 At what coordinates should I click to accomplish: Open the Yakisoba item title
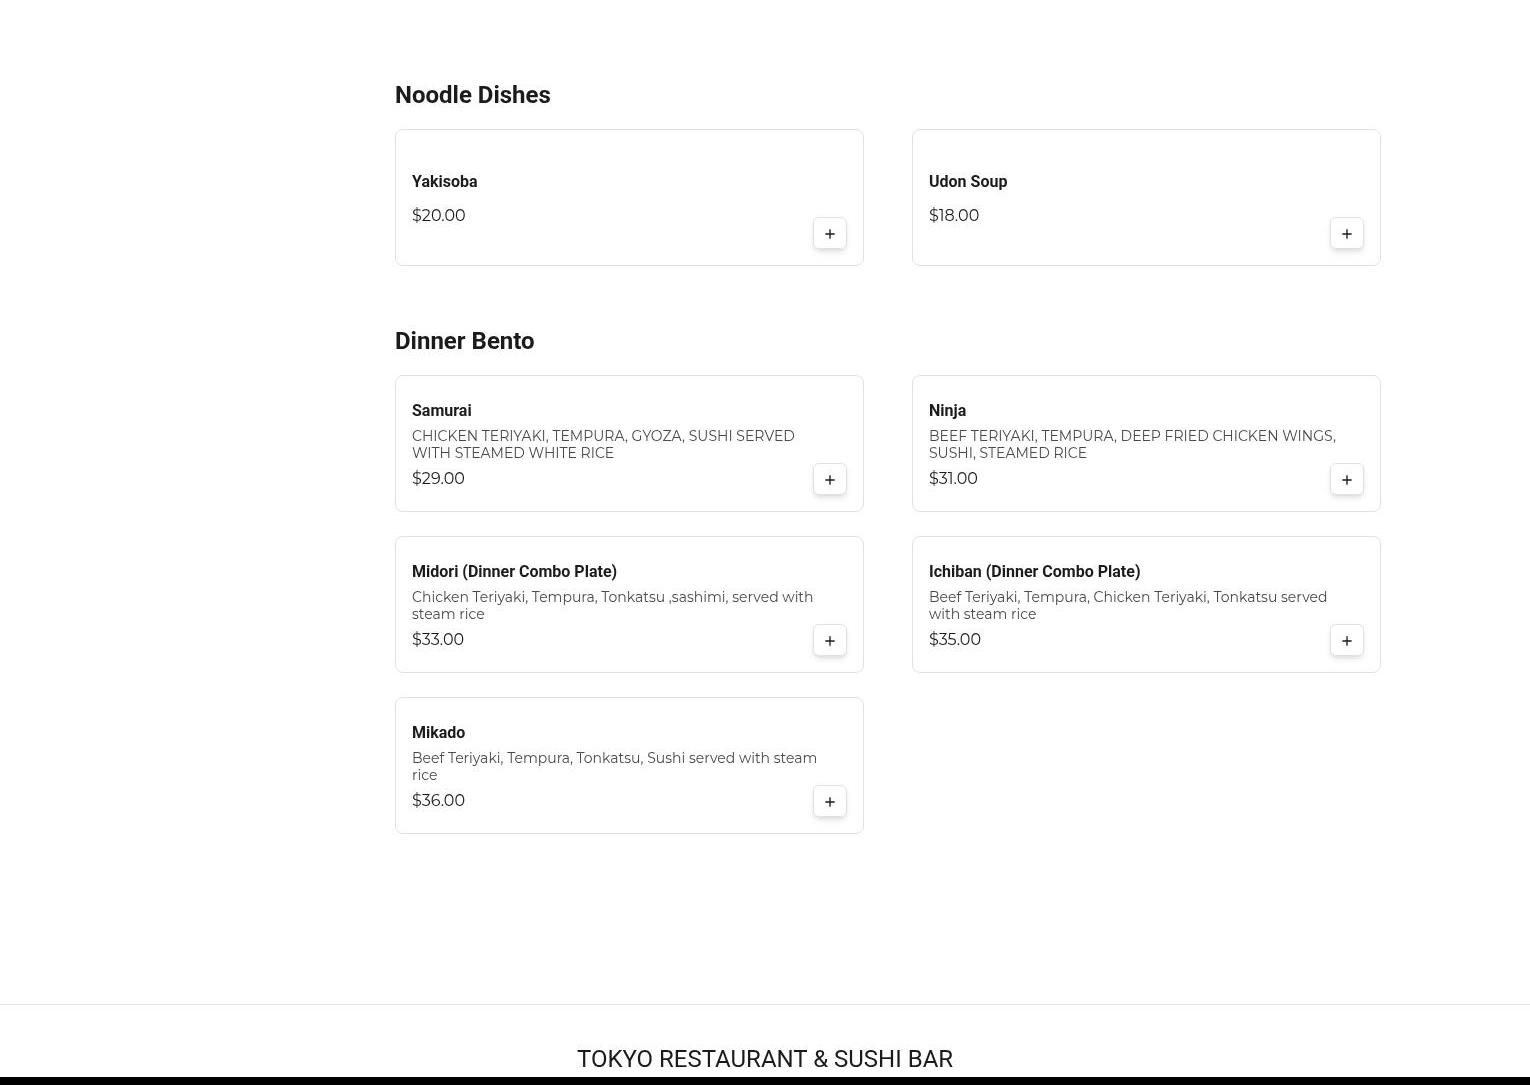pos(444,181)
